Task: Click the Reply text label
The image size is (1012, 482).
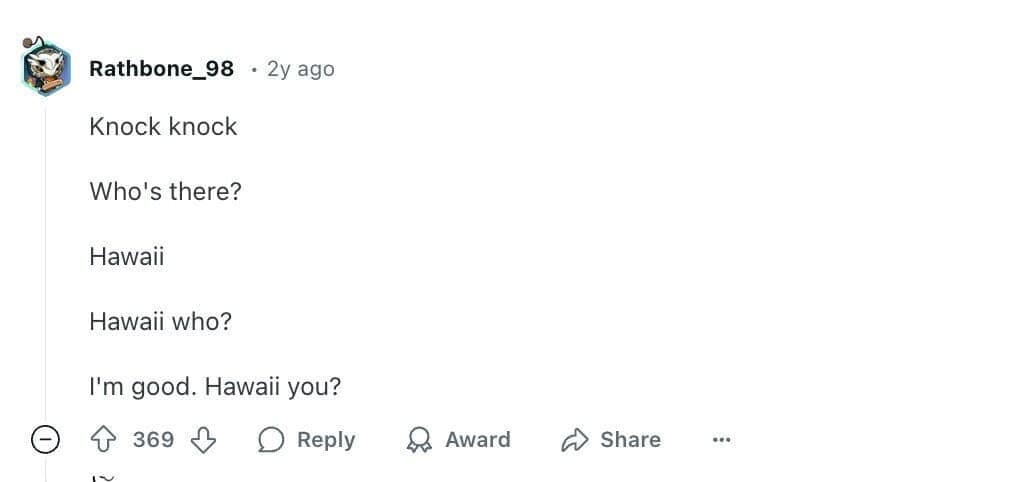Action: (x=326, y=440)
